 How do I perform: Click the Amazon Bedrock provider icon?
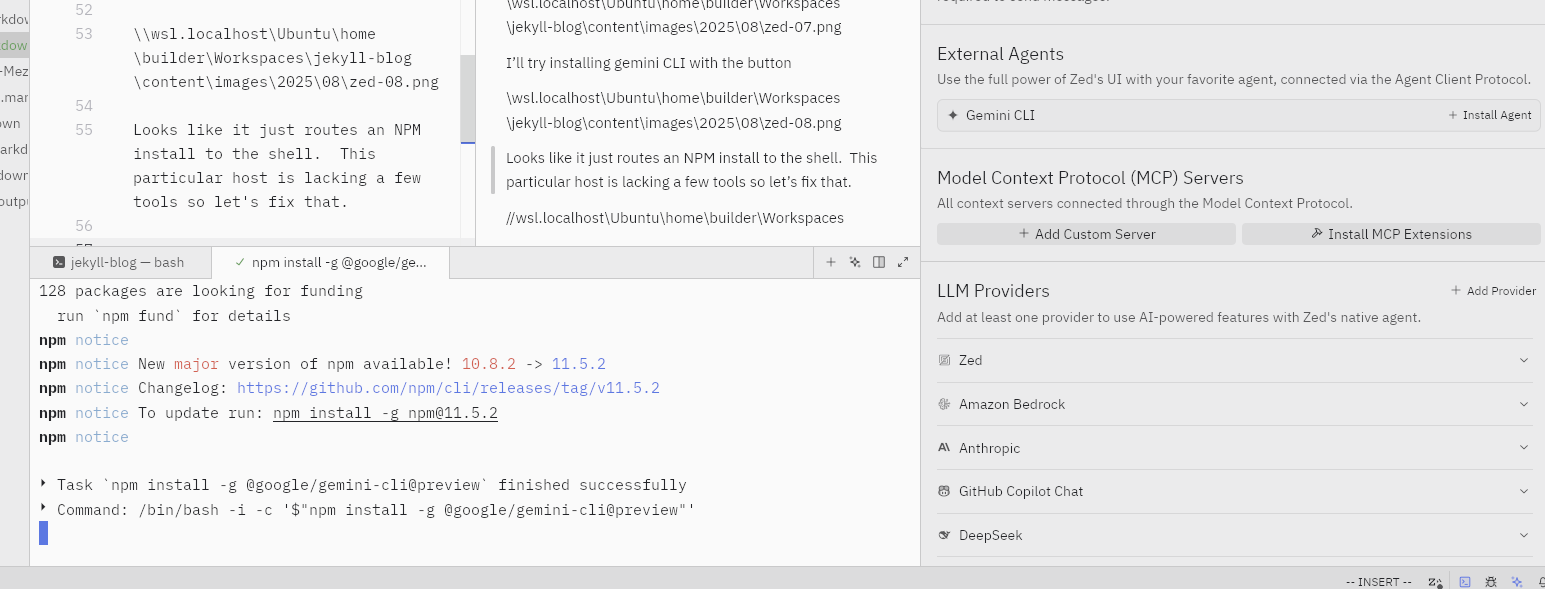[944, 404]
